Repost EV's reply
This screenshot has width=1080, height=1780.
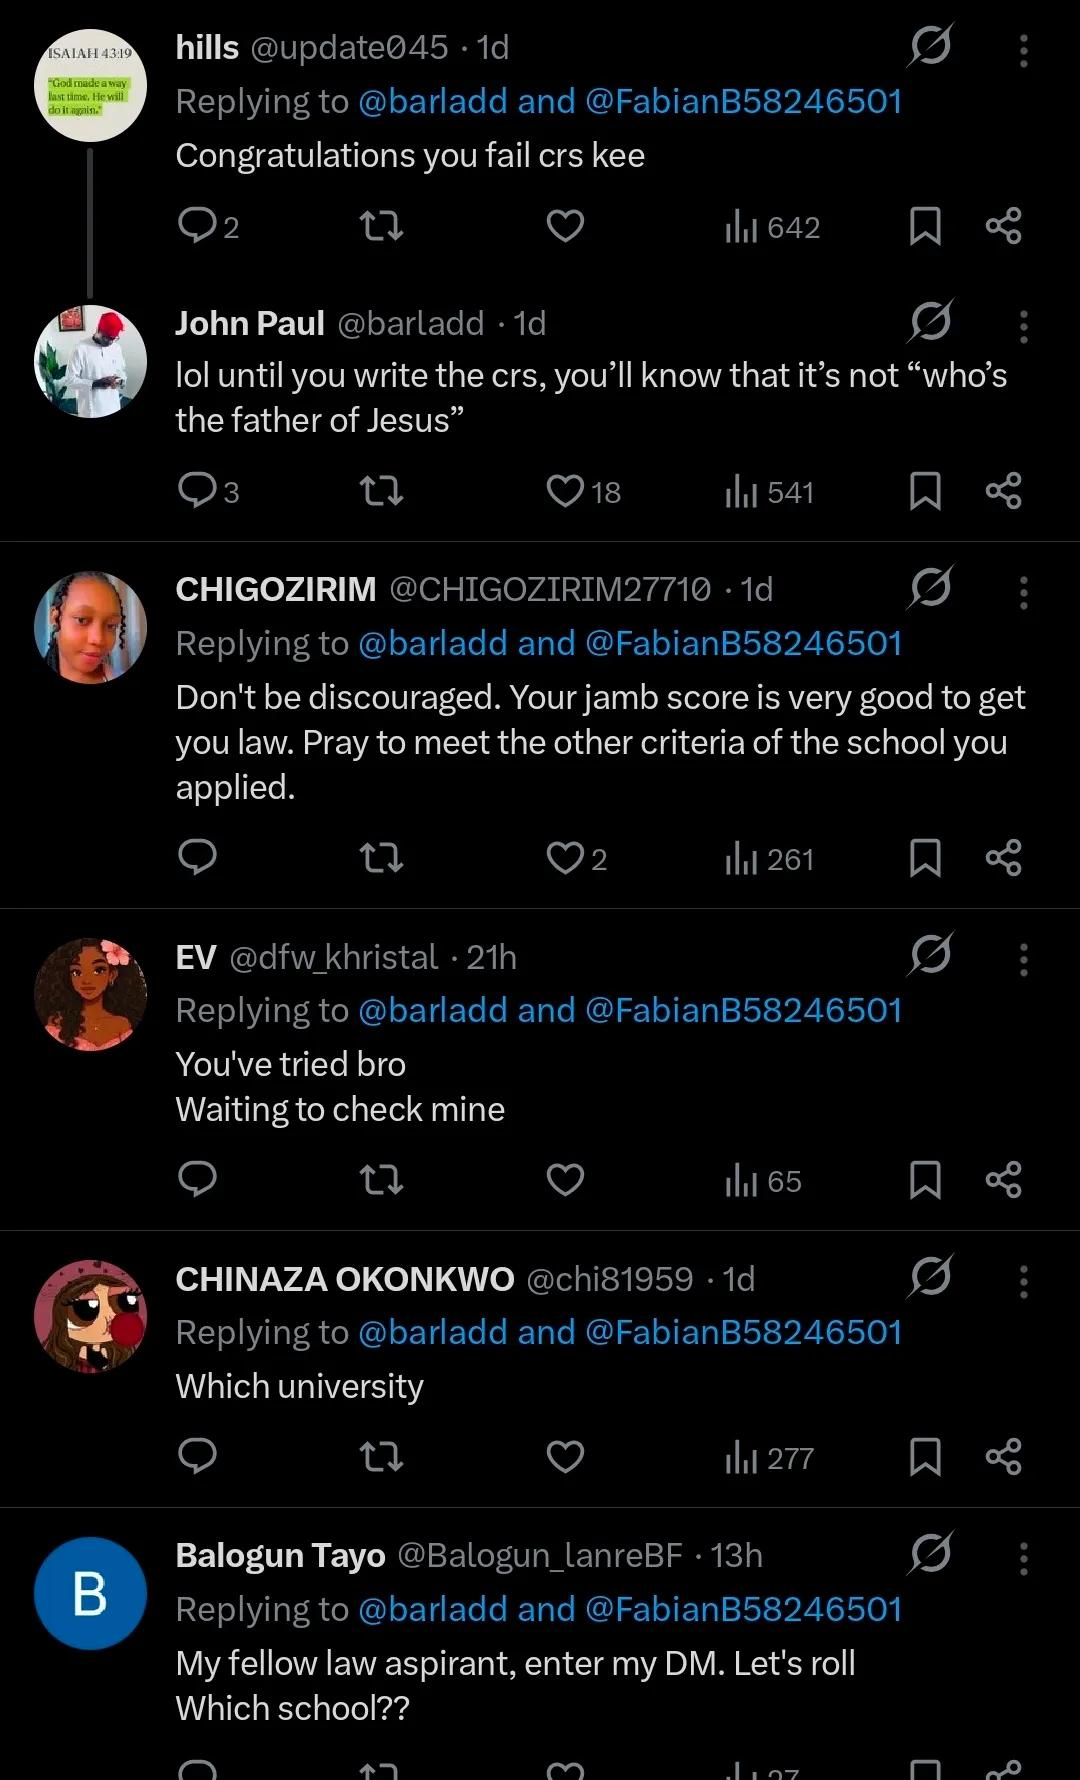coord(381,1180)
